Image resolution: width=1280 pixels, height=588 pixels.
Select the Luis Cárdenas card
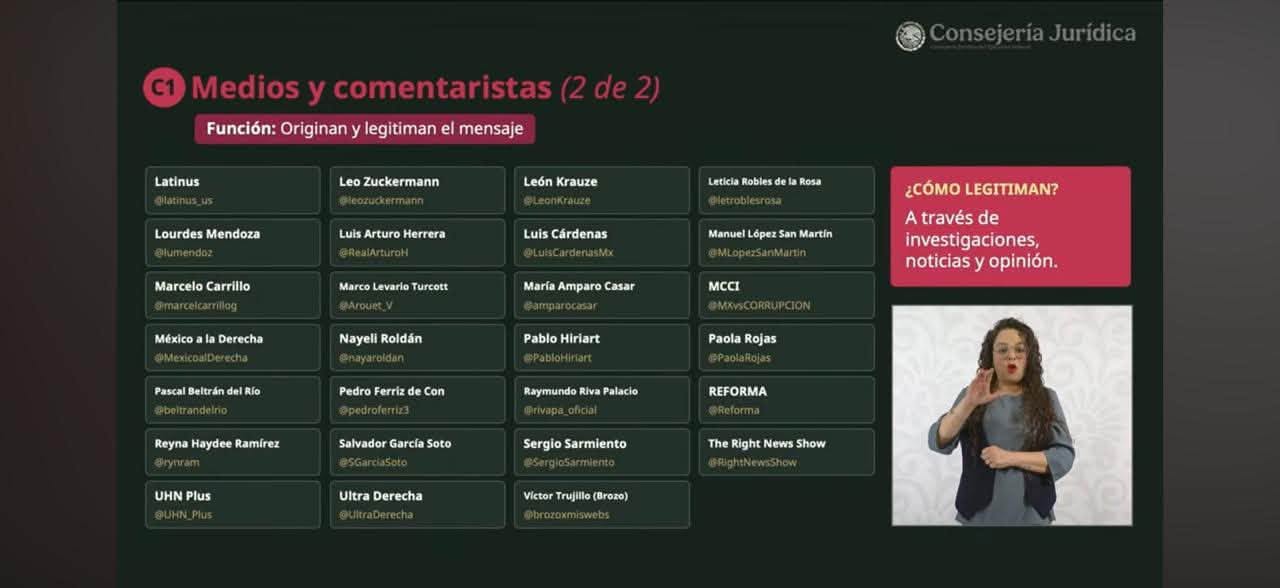(602, 243)
